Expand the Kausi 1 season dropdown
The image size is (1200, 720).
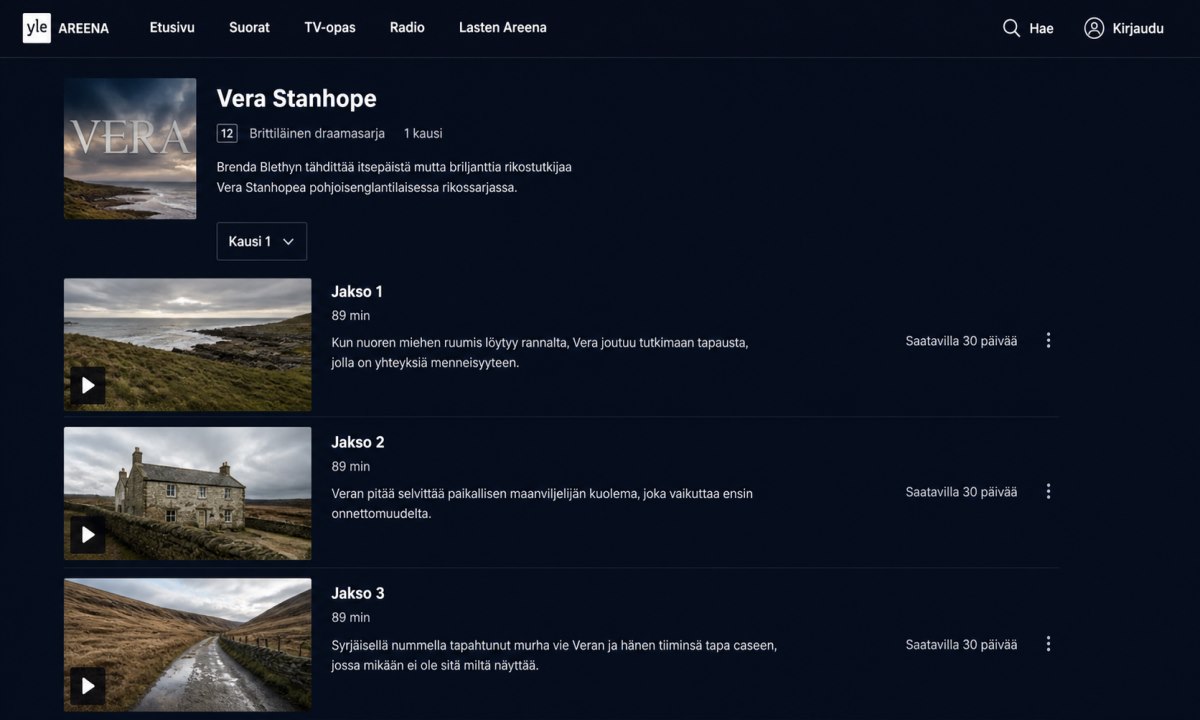(x=262, y=241)
